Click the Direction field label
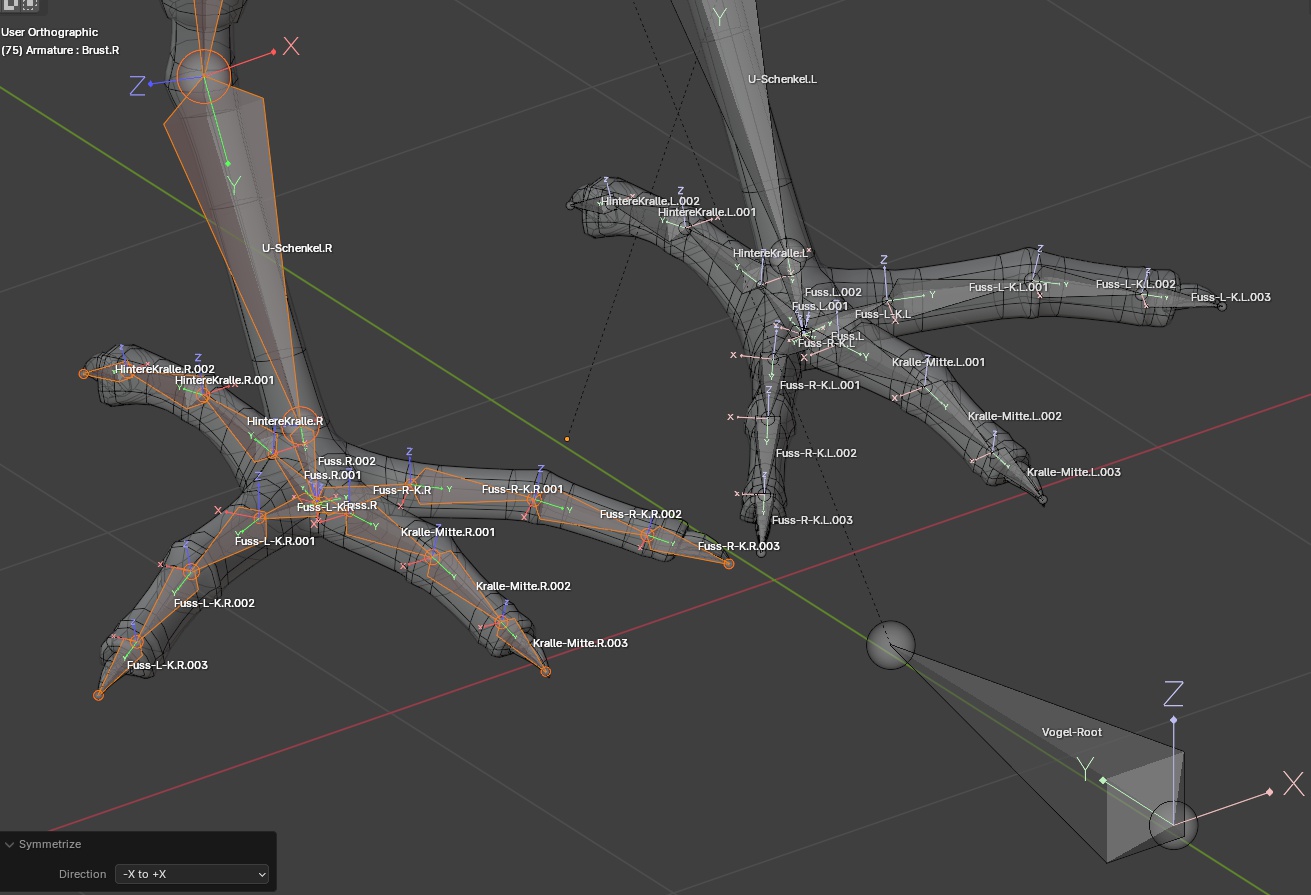 click(x=82, y=874)
